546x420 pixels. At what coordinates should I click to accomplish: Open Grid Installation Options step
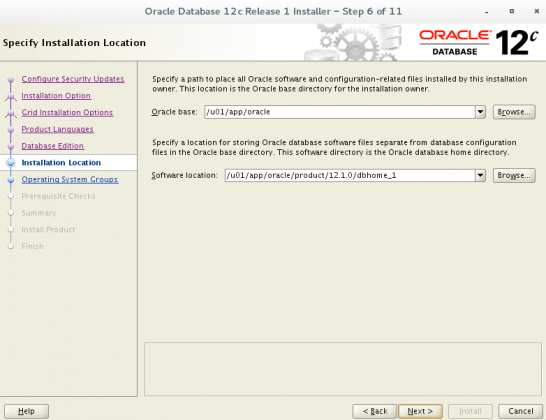tap(67, 112)
